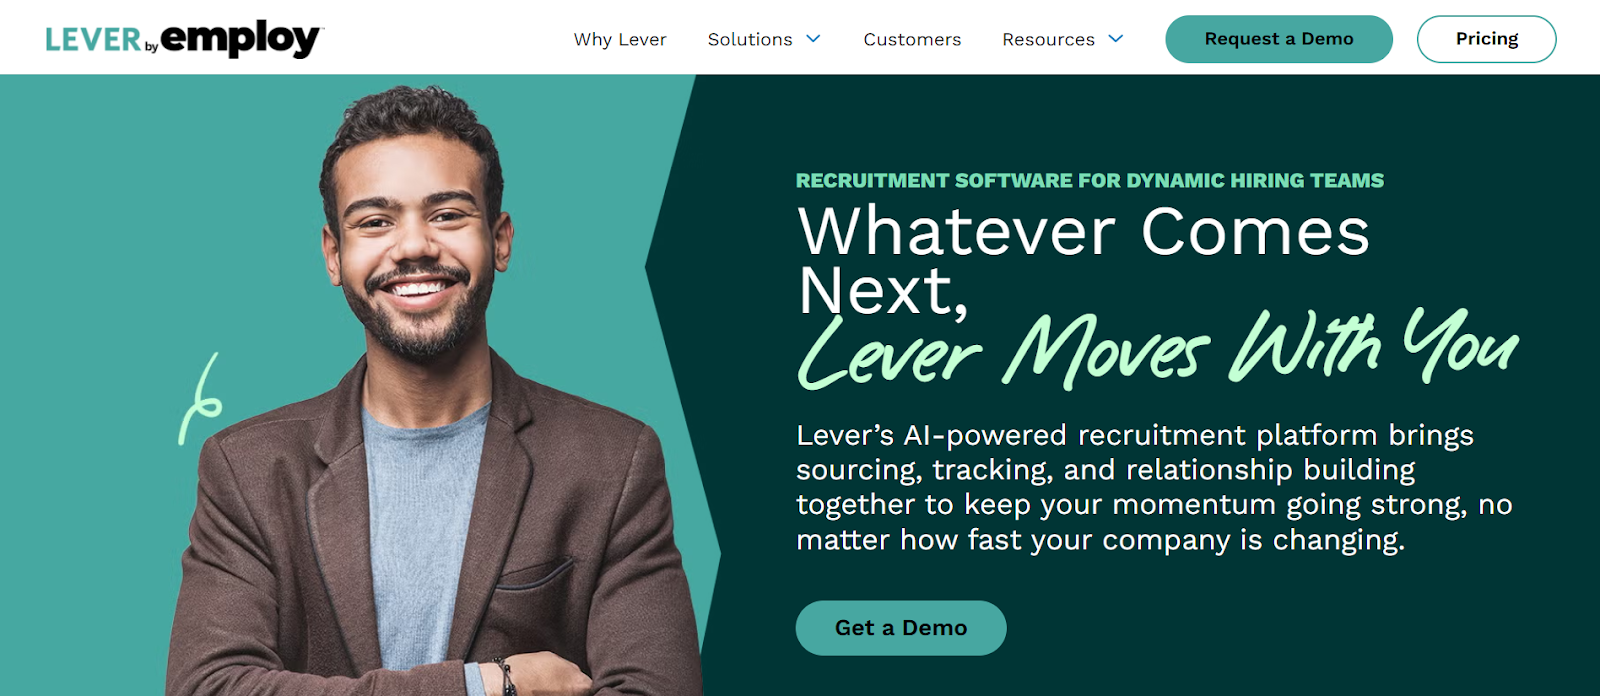Viewport: 1600px width, 696px height.
Task: Click the Whatever Comes Next headline
Action: point(1083,260)
